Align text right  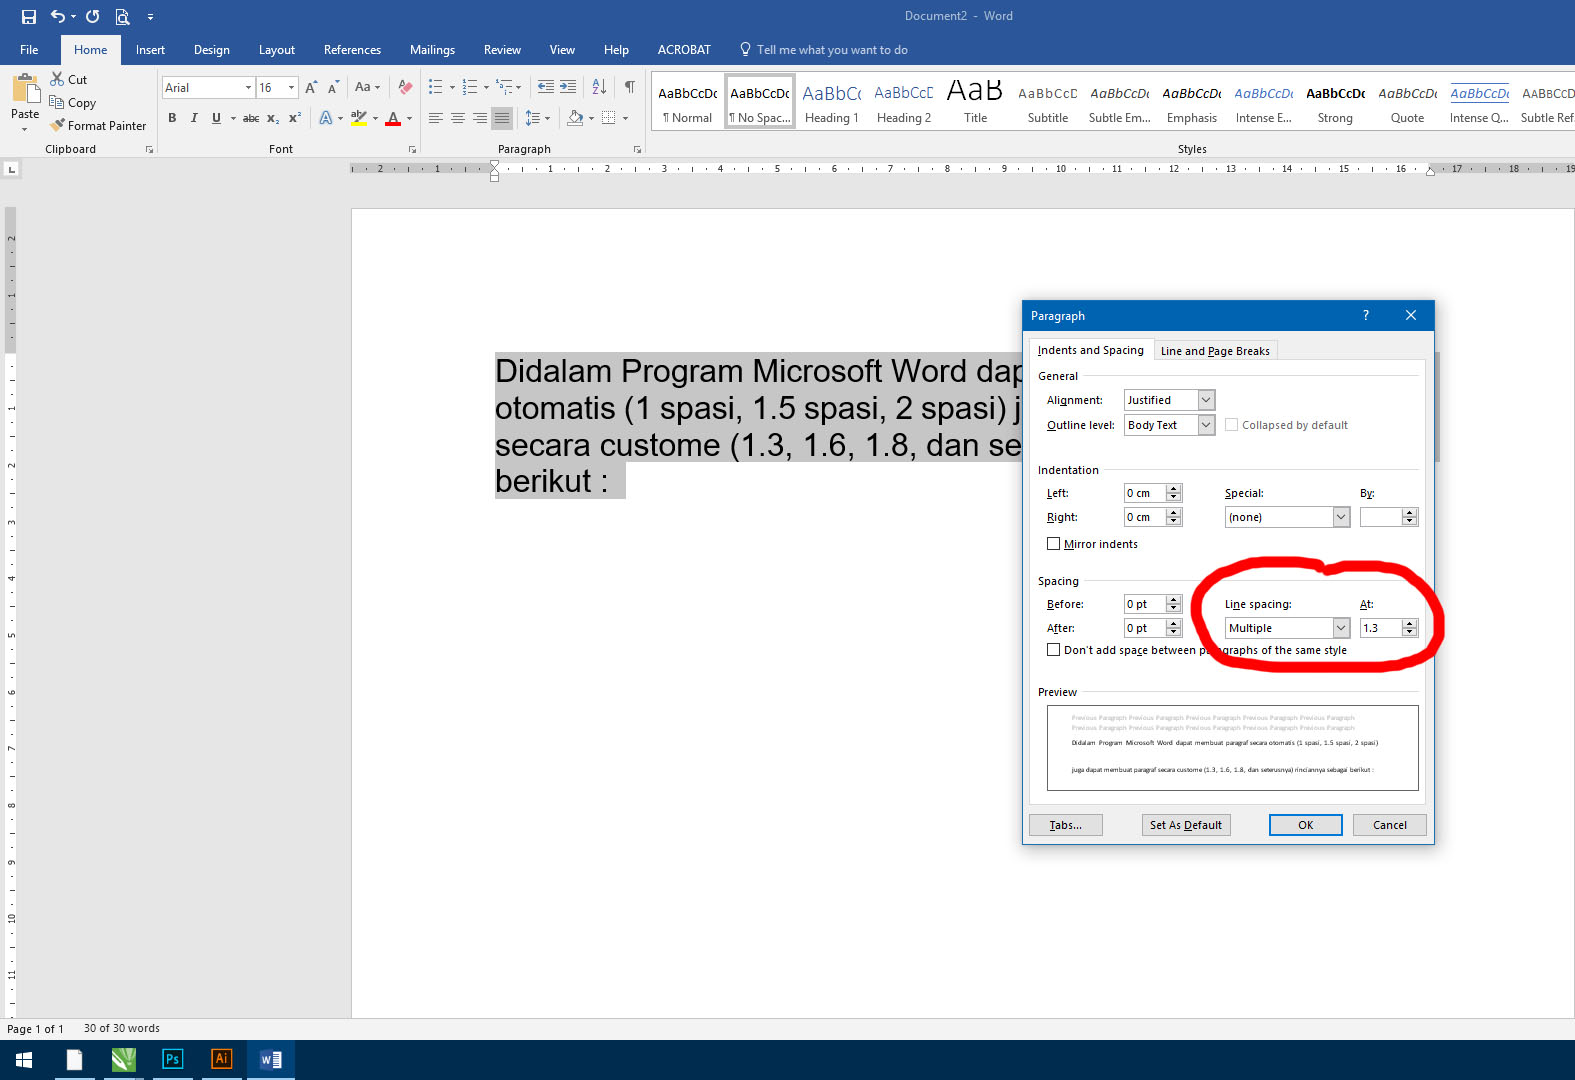480,118
